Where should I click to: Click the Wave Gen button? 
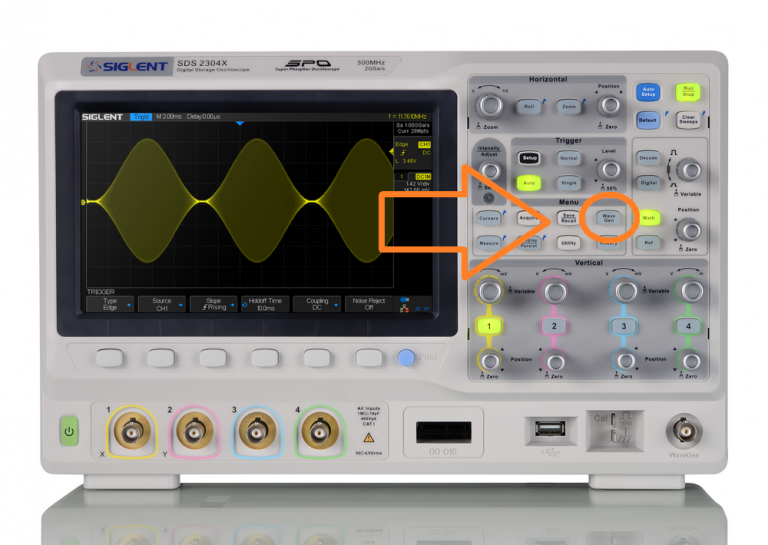coord(608,216)
